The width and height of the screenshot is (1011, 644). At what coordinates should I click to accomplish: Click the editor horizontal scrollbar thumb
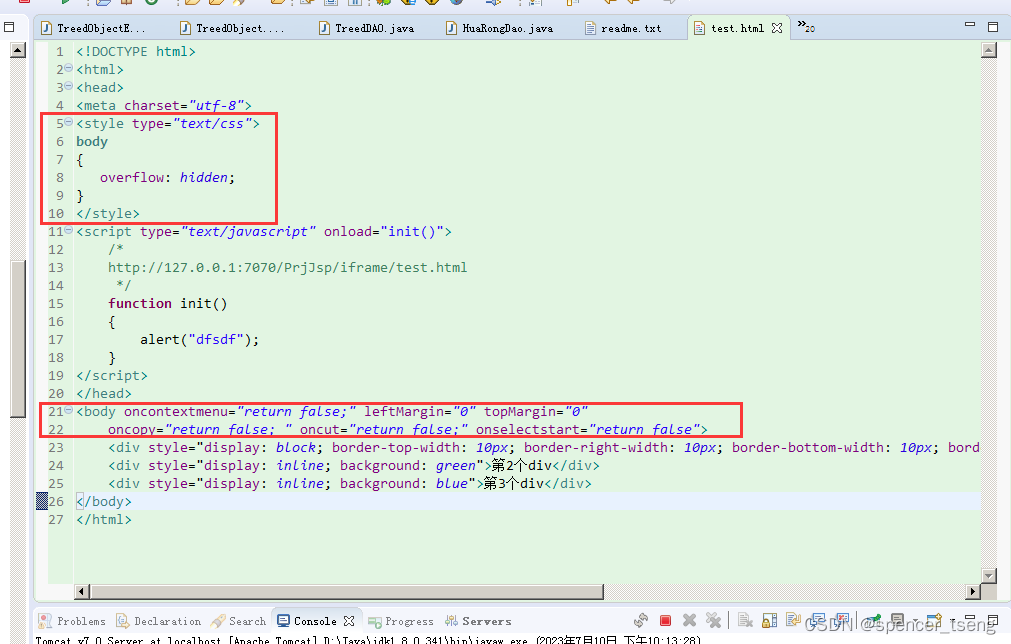click(347, 591)
